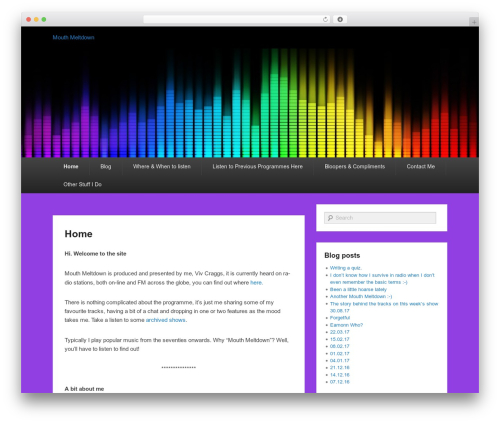Open blog post dated 22.03.17

click(x=340, y=332)
